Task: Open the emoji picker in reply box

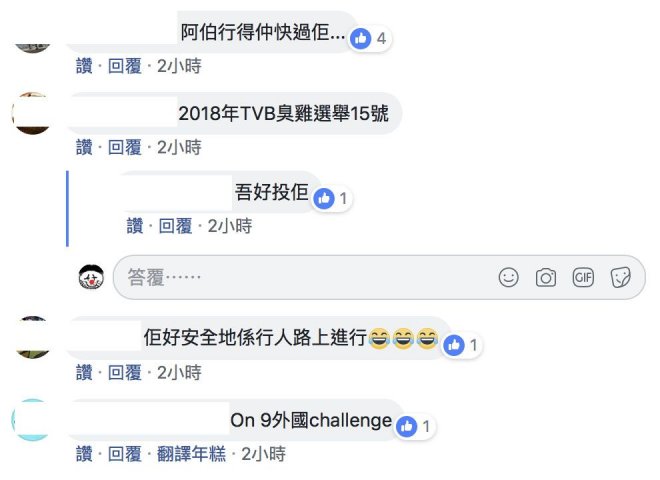Action: pyautogui.click(x=508, y=277)
